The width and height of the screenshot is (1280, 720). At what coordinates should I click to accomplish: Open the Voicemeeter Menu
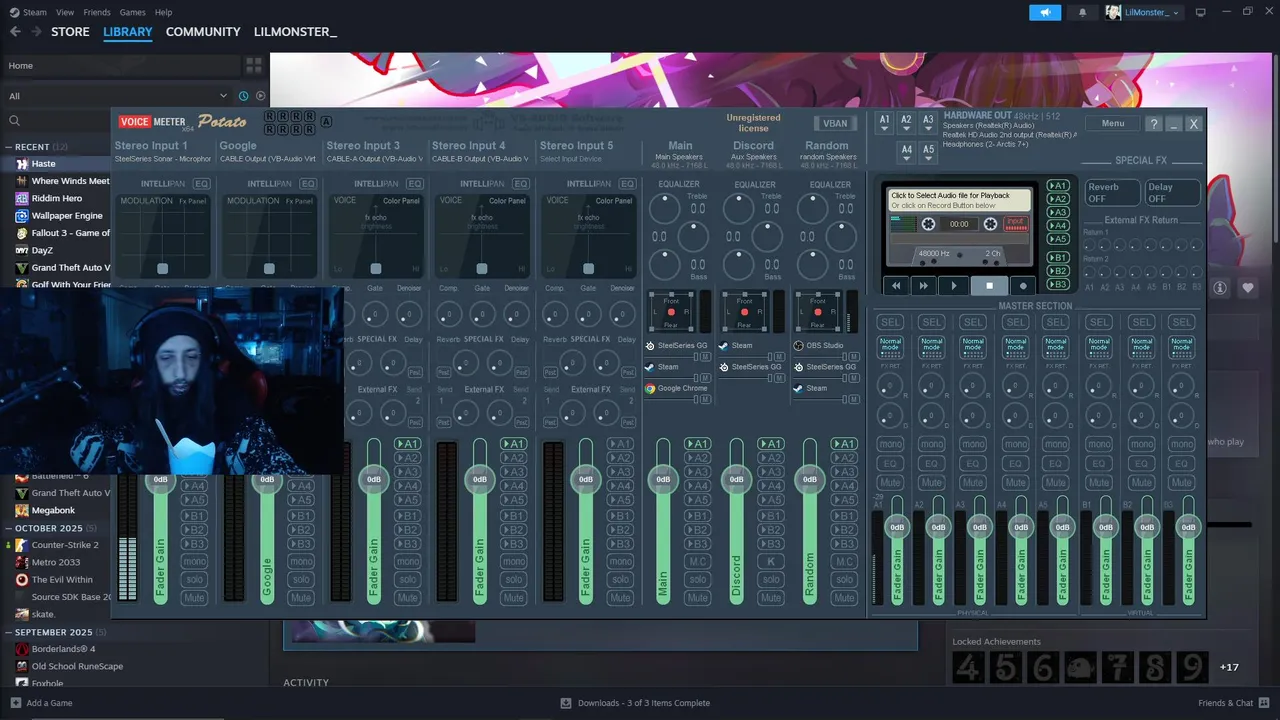1113,124
